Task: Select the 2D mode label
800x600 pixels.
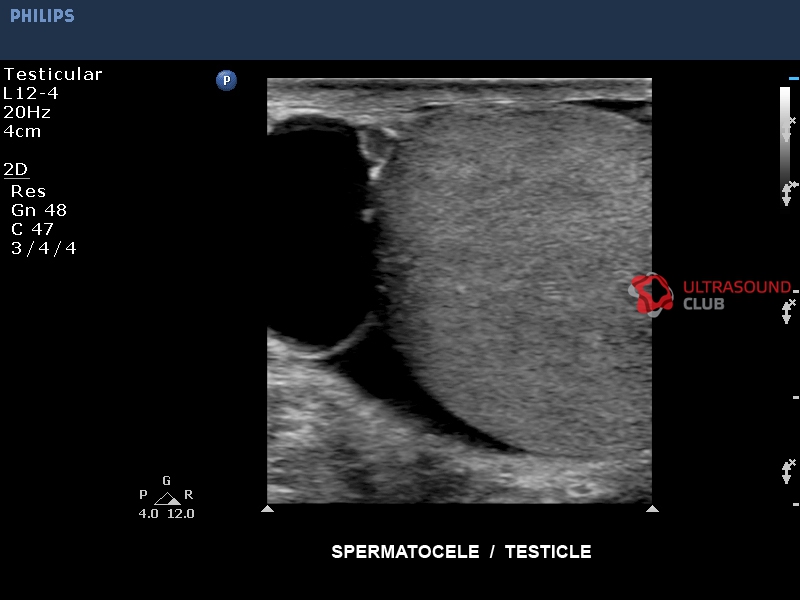Action: (16, 169)
